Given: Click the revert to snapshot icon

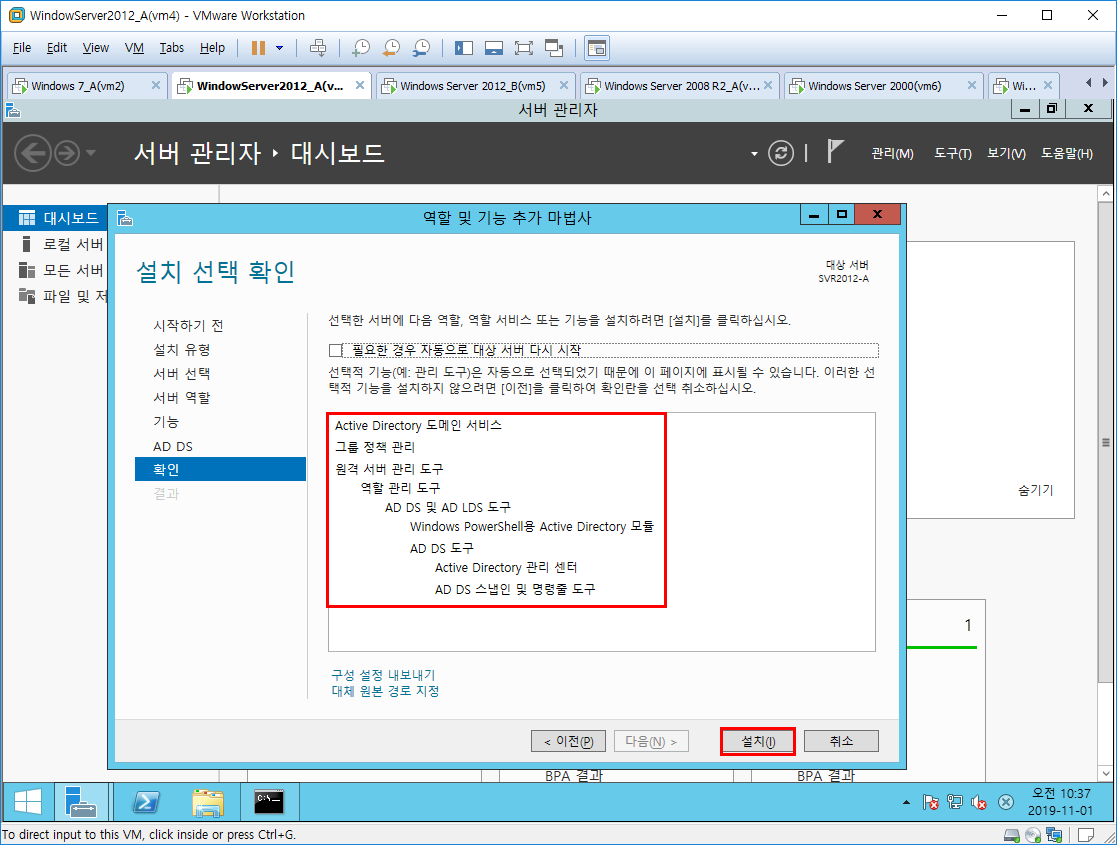Looking at the screenshot, I should [391, 48].
